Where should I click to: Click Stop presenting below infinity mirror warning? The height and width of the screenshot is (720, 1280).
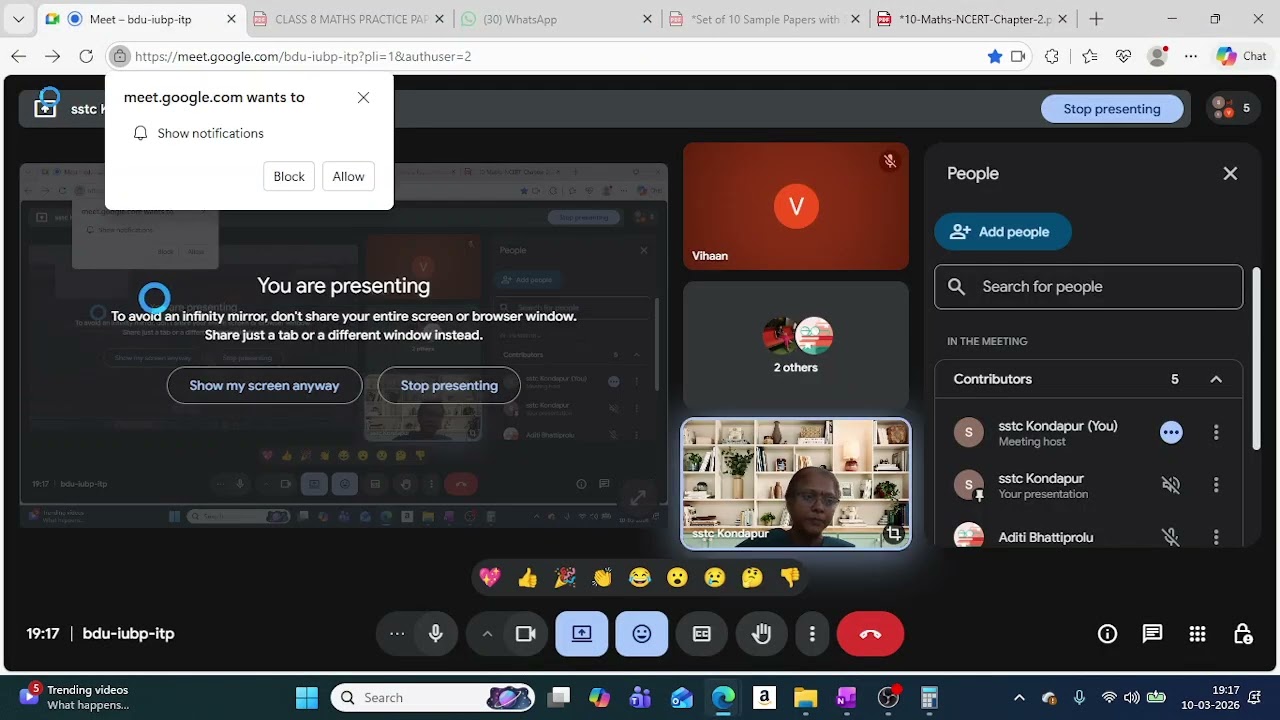(x=449, y=385)
